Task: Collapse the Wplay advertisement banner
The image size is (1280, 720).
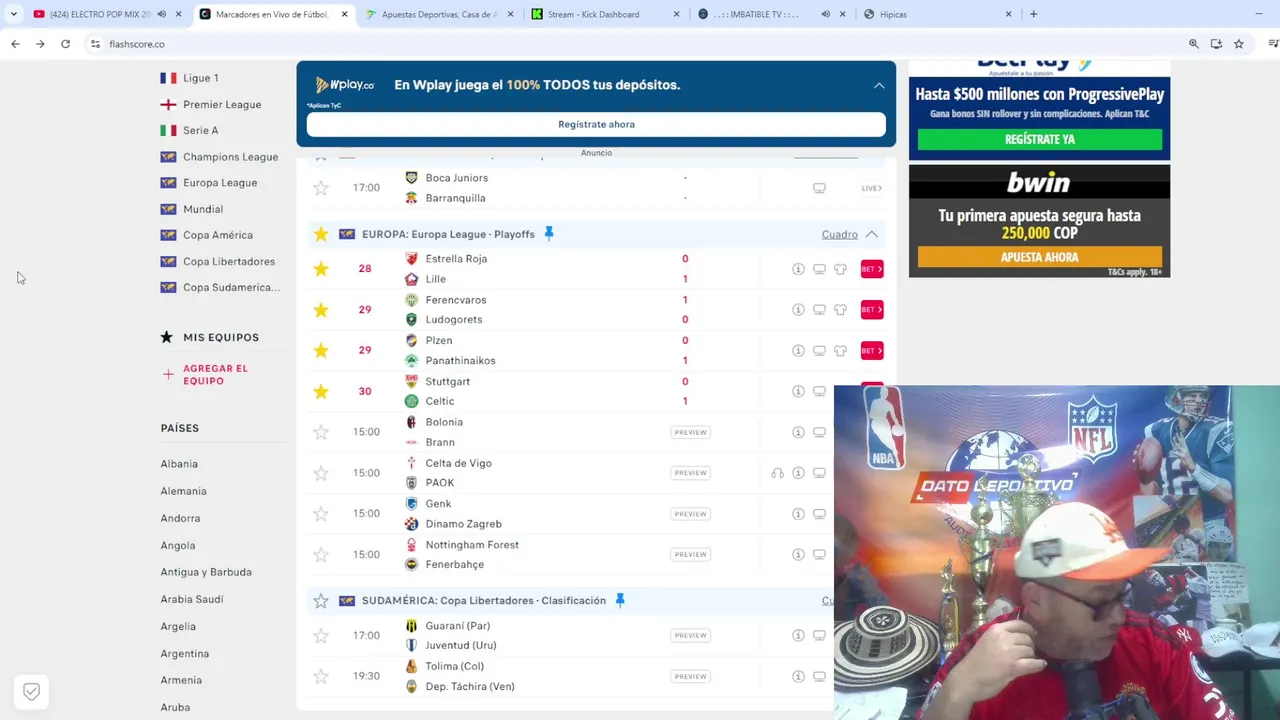Action: click(879, 85)
